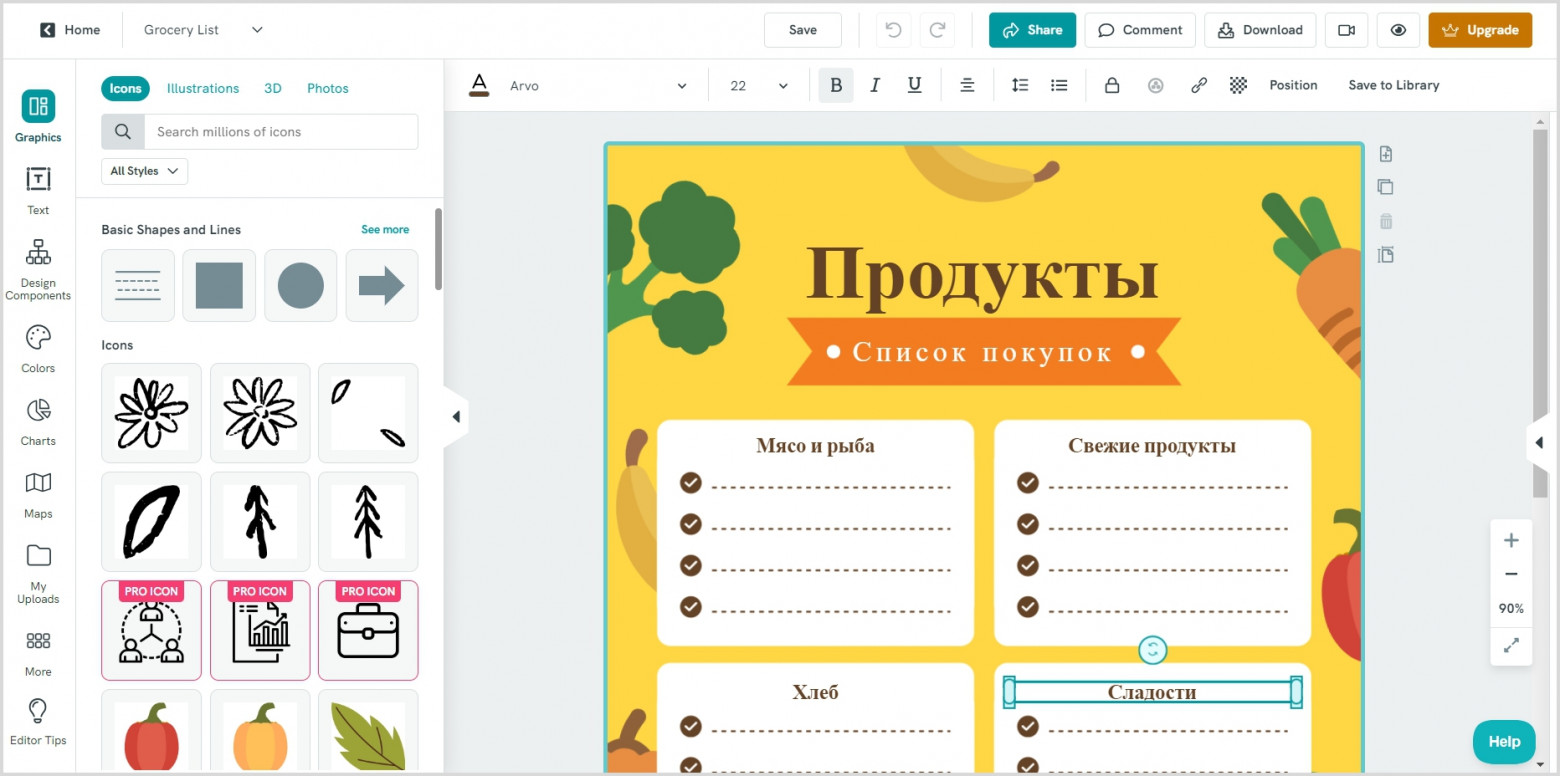Screen dimensions: 1560x776
Task: Insert the lines basic shape
Action: (x=138, y=286)
